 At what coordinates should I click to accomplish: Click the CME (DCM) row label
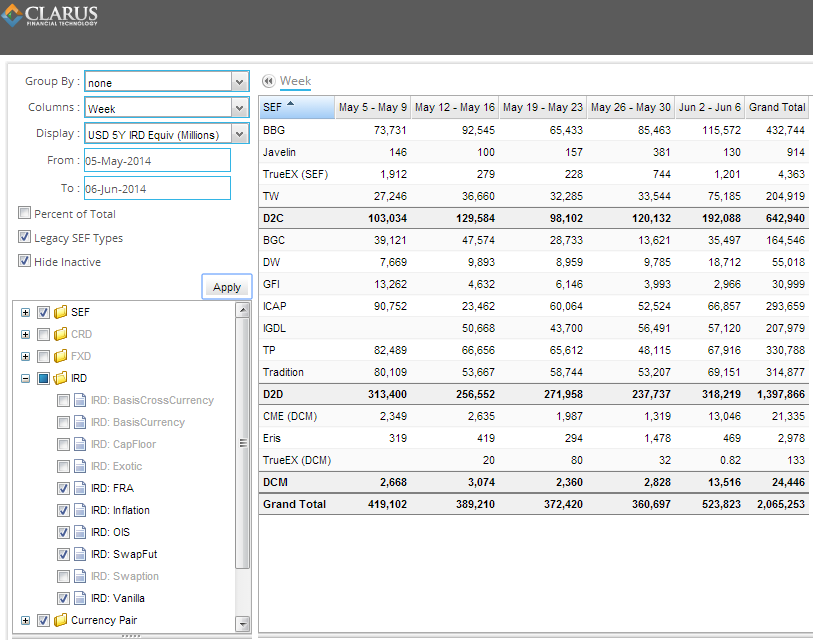tap(290, 416)
